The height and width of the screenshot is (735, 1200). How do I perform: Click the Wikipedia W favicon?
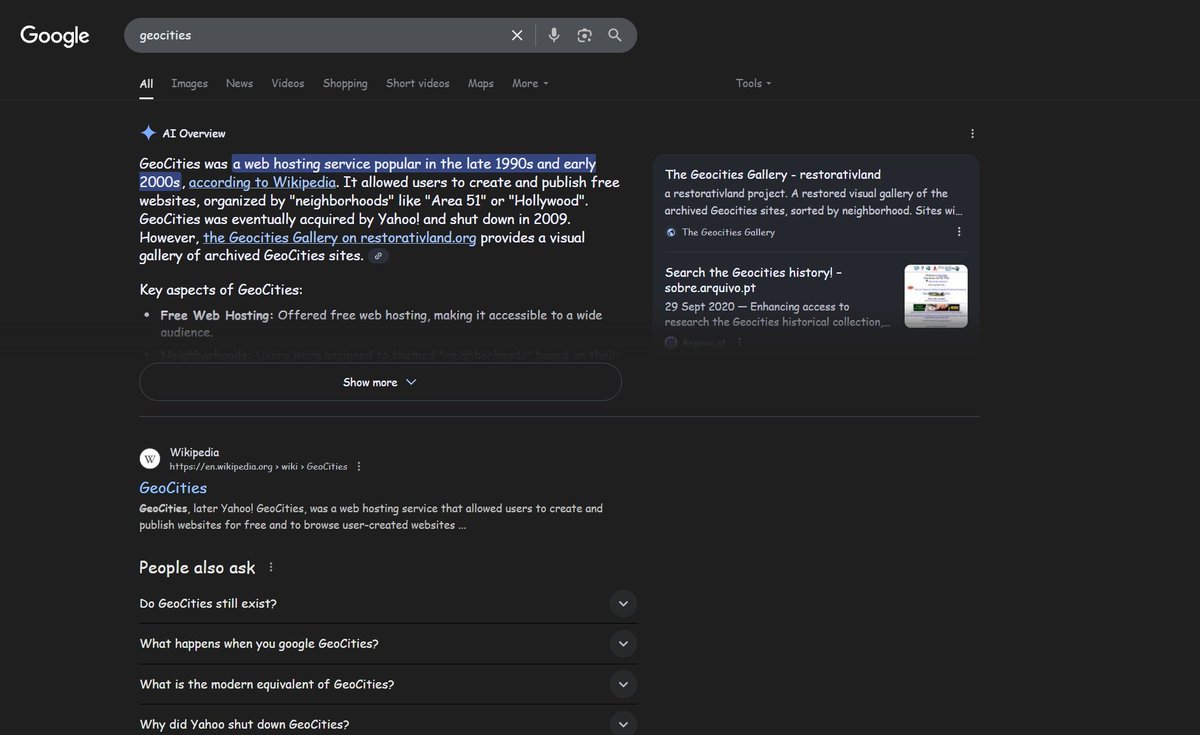point(150,459)
